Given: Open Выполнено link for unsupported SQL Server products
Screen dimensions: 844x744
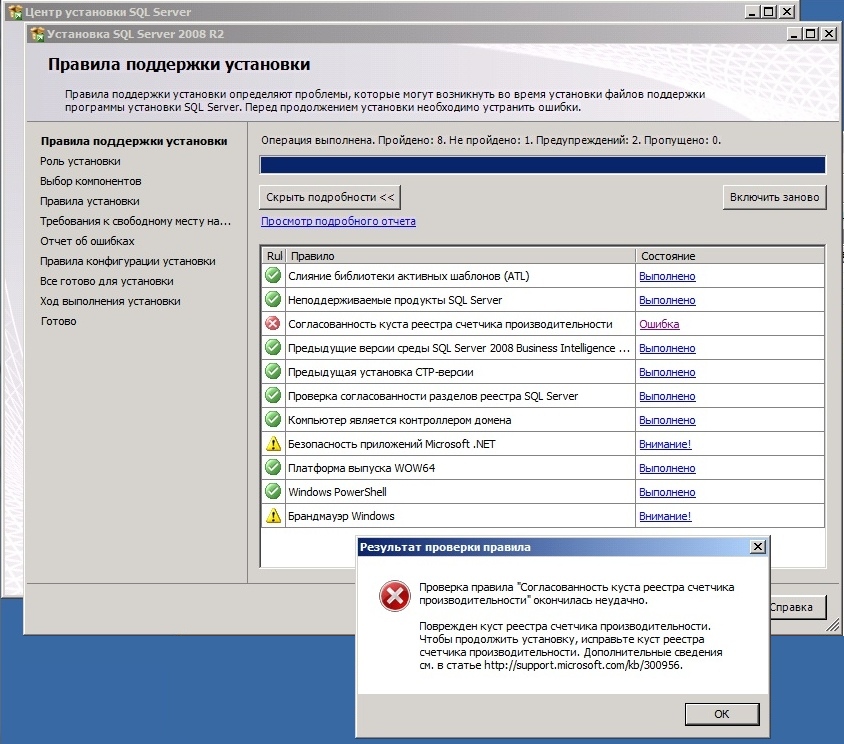Looking at the screenshot, I should [x=667, y=300].
